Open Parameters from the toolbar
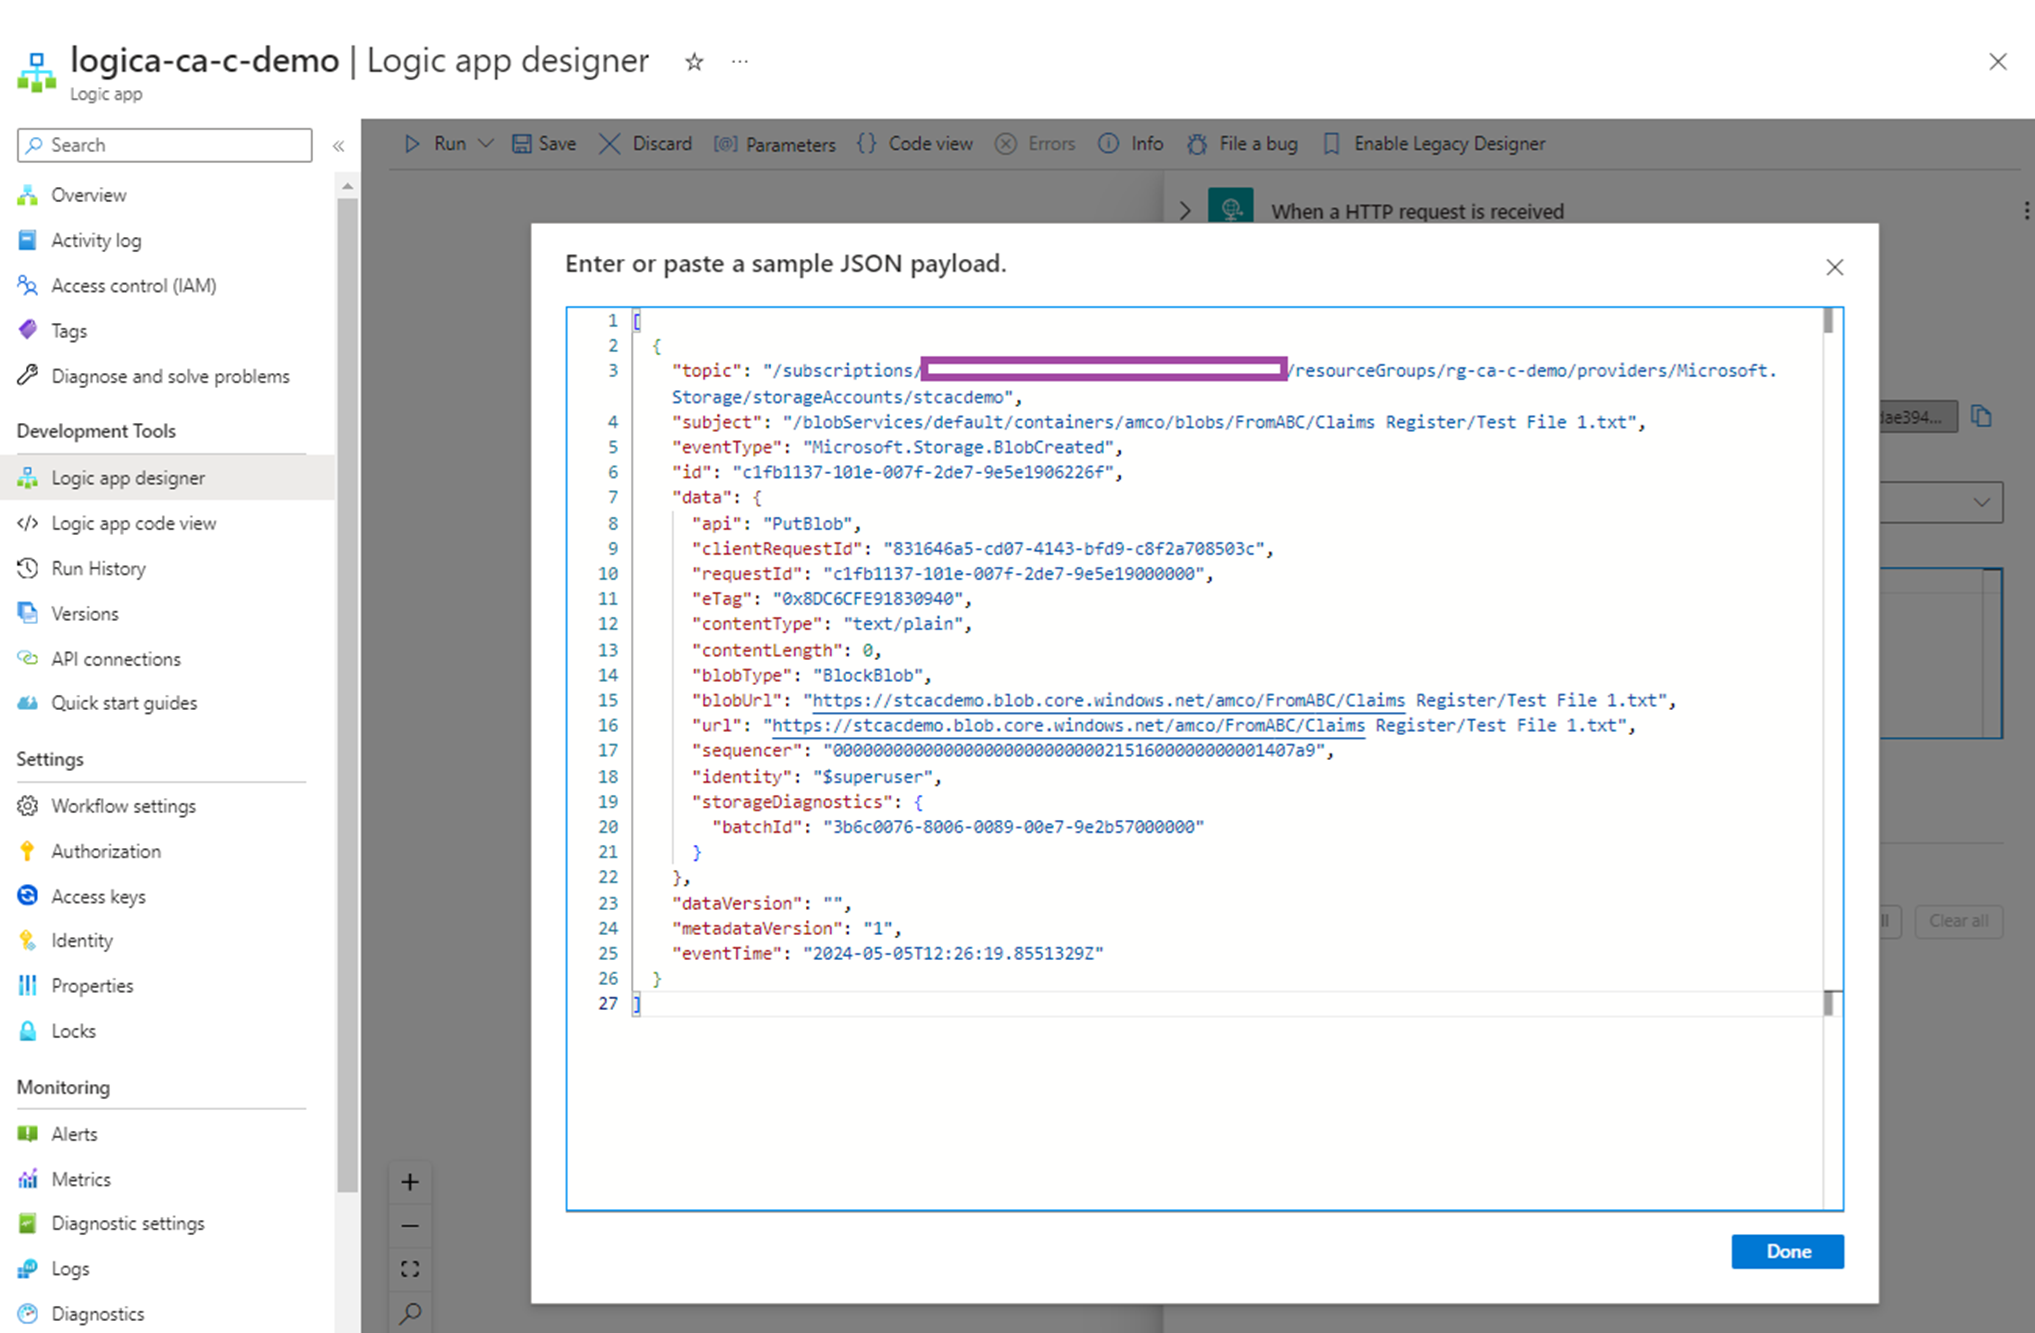Image resolution: width=2035 pixels, height=1333 pixels. point(774,144)
